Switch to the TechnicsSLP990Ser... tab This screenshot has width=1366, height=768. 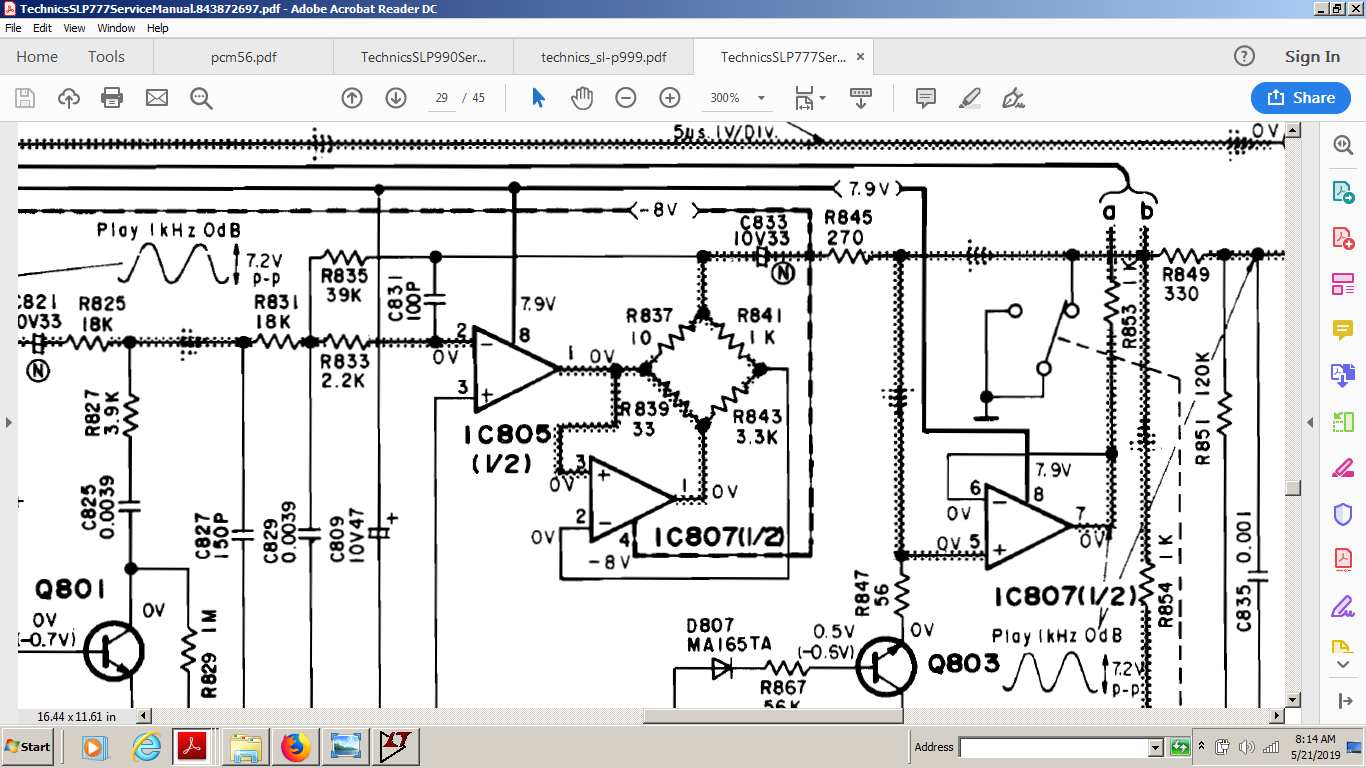tap(422, 57)
